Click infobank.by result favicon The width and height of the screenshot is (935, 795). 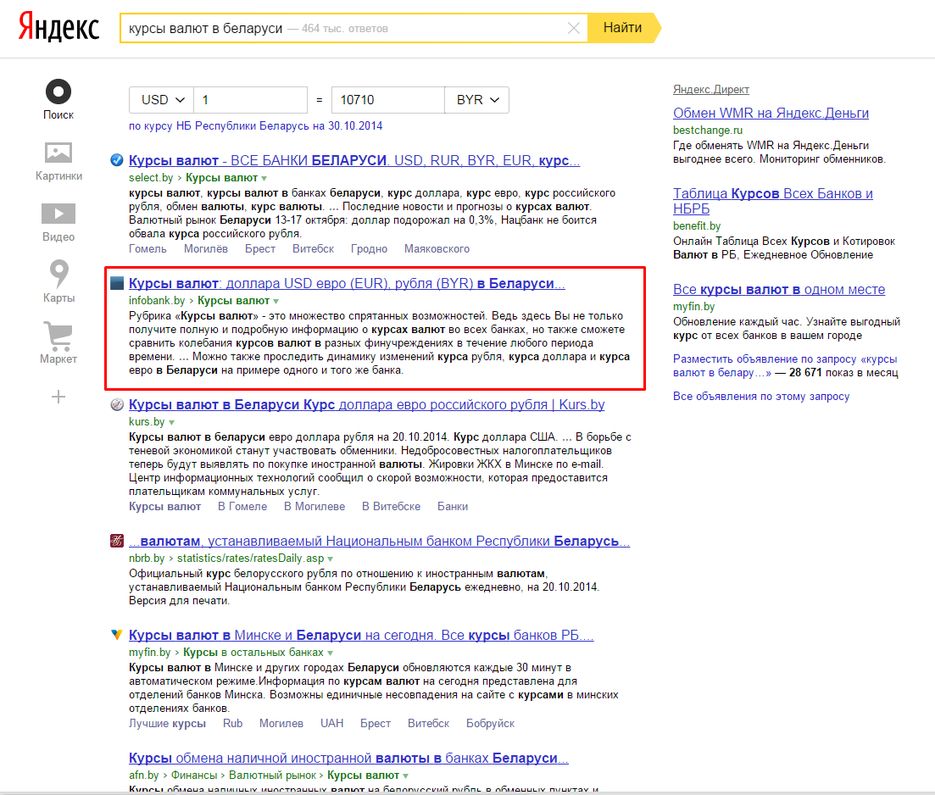pos(117,283)
